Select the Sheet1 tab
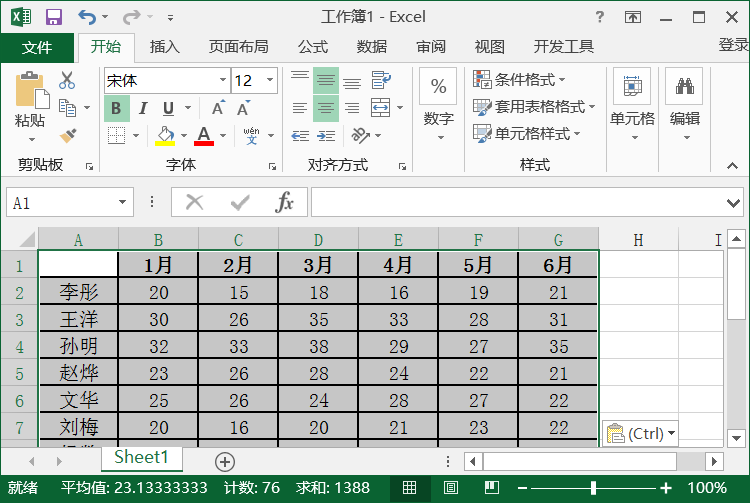Viewport: 750px width, 503px height. 142,458
